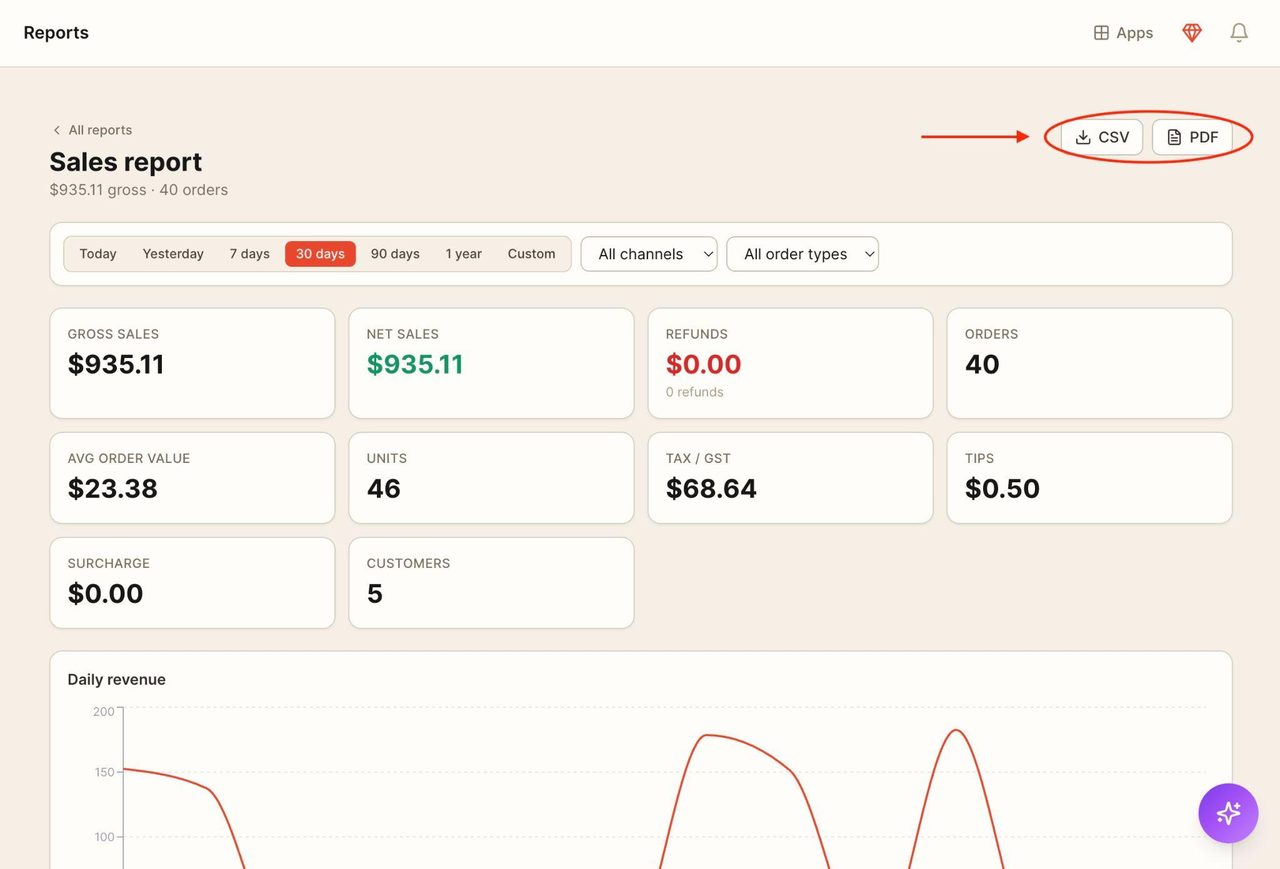Click the Avg Order Value $23.38
The height and width of the screenshot is (869, 1280).
(113, 488)
